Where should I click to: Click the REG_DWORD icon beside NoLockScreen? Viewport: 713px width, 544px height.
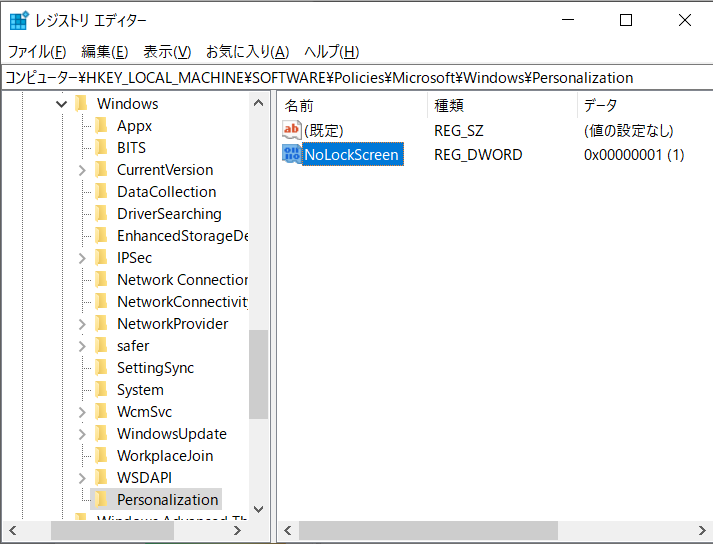(292, 154)
